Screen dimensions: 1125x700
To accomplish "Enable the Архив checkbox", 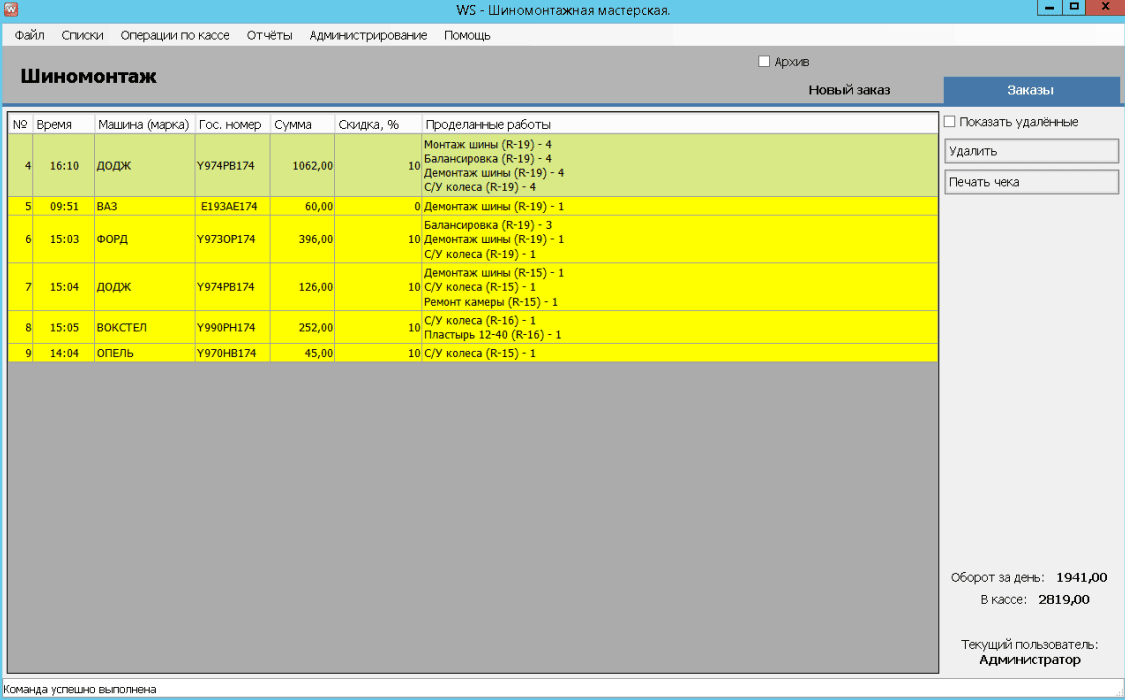I will pyautogui.click(x=765, y=62).
